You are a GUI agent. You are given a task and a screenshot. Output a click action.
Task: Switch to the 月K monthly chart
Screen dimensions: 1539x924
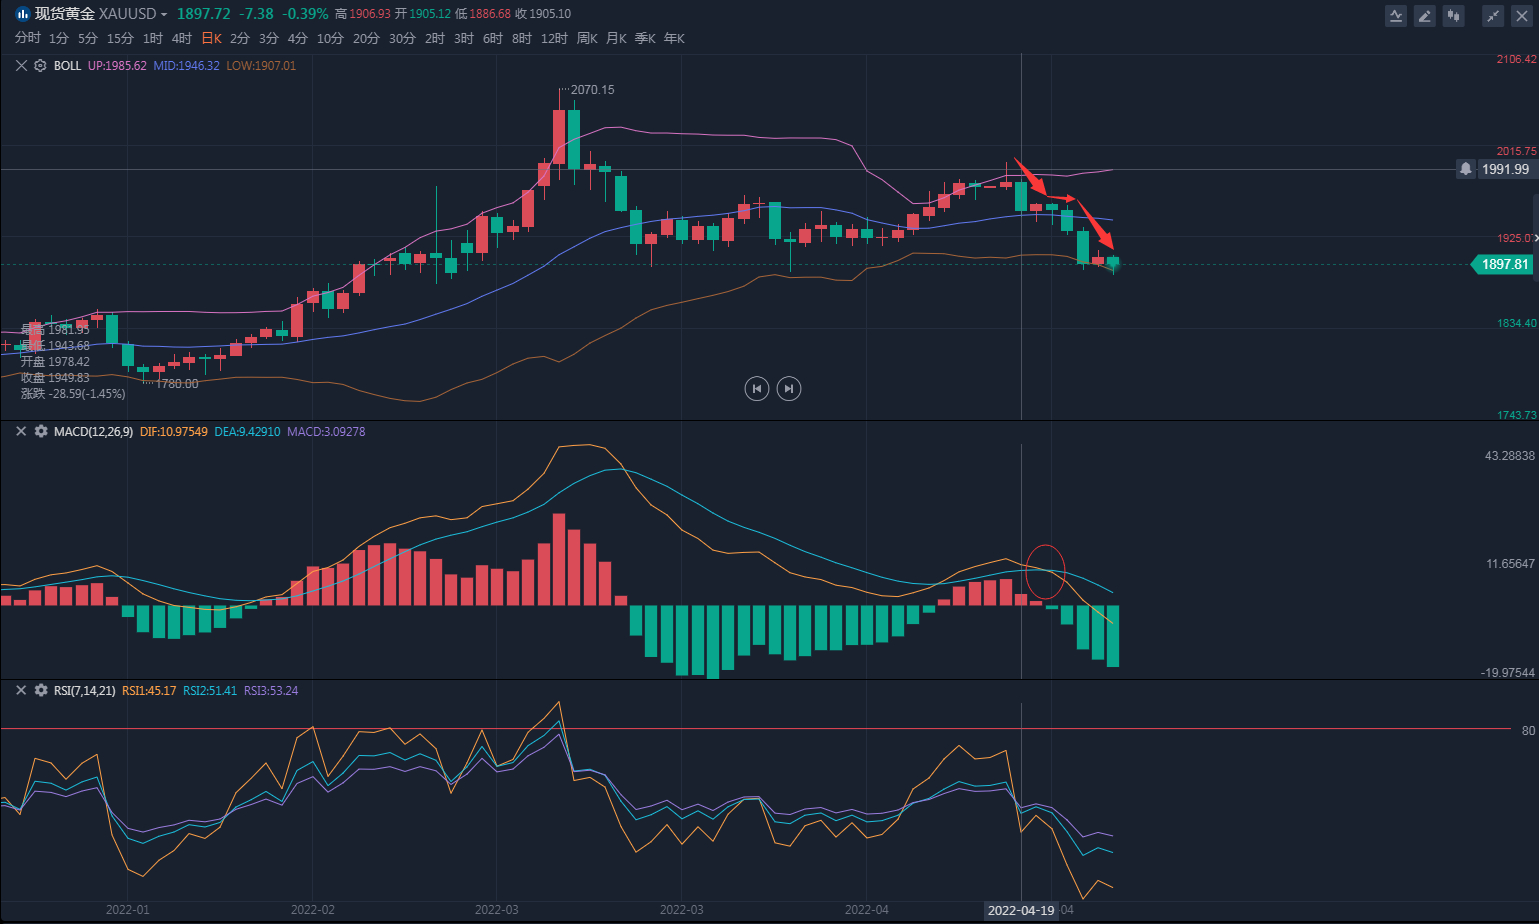pyautogui.click(x=616, y=38)
